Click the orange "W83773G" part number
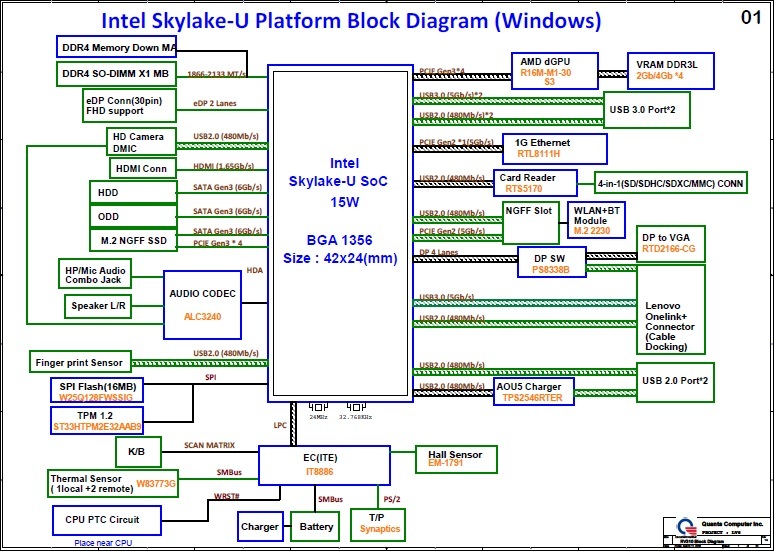Image resolution: width=774 pixels, height=552 pixels. coord(156,483)
